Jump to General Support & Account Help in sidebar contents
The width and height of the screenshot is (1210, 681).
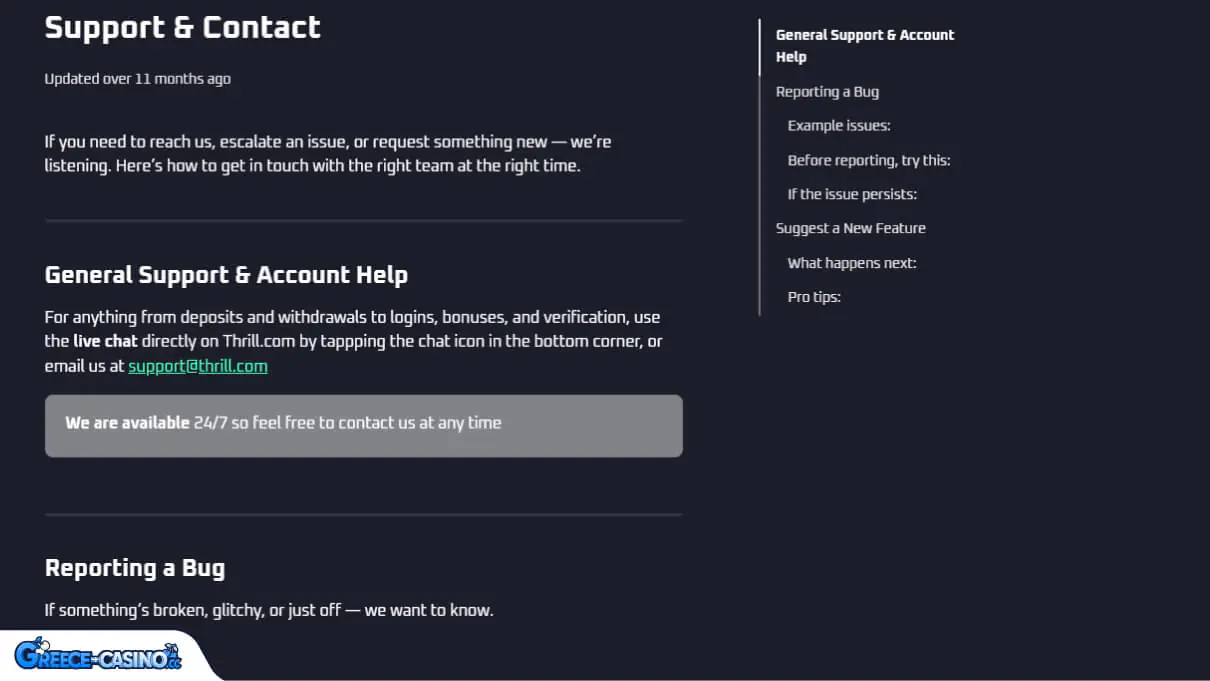(864, 46)
